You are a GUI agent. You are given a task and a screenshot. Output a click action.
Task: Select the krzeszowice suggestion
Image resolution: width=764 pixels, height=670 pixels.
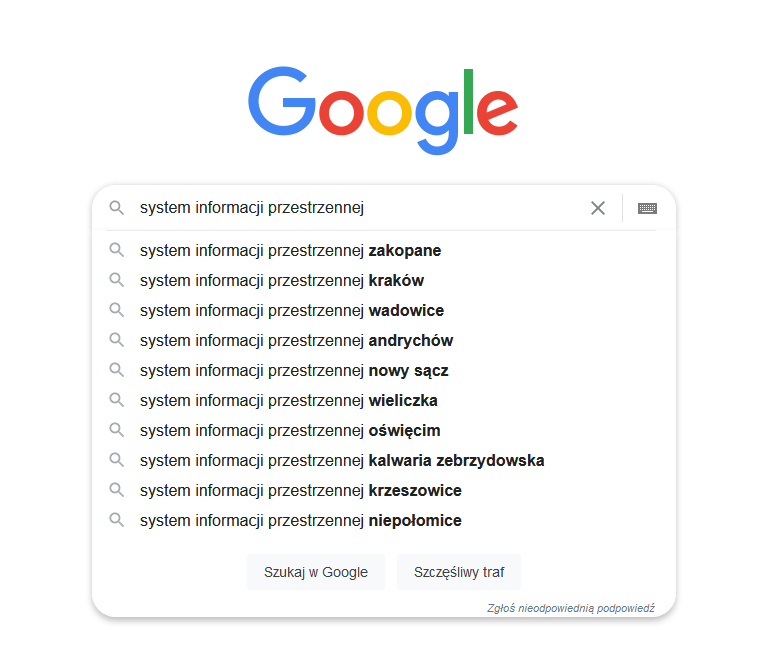click(x=383, y=490)
